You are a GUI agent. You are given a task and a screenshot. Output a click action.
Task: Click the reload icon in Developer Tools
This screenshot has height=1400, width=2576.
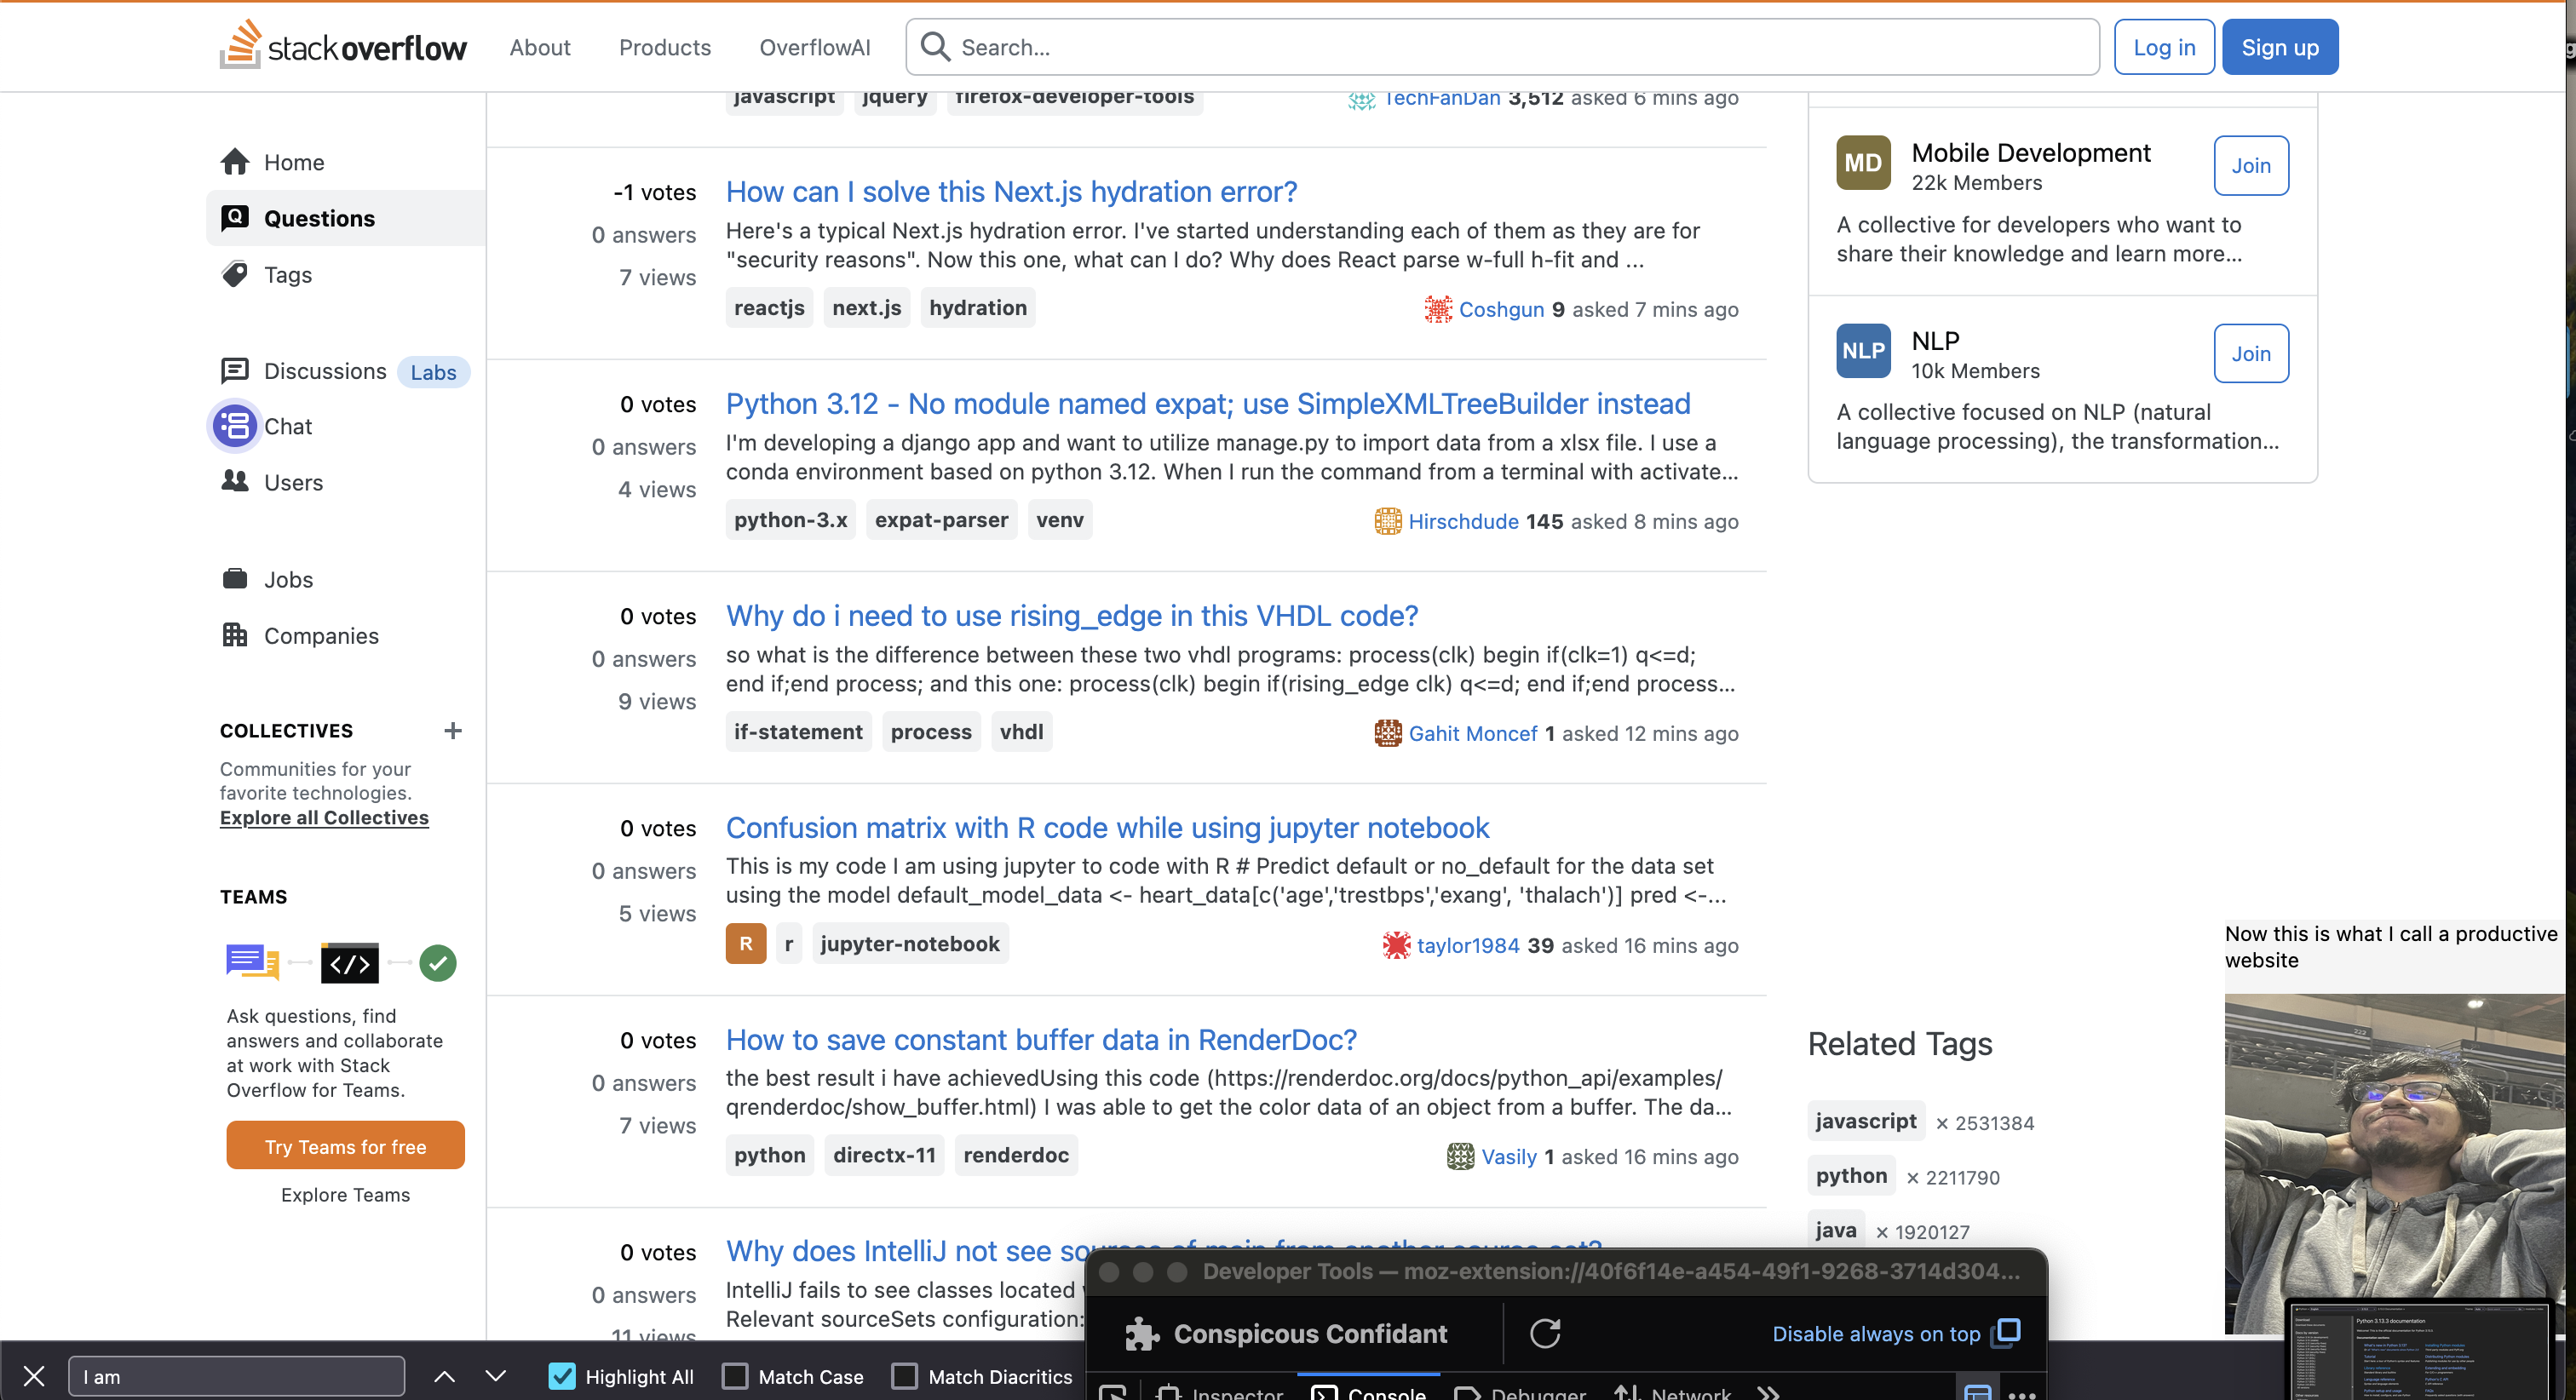[x=1544, y=1333]
